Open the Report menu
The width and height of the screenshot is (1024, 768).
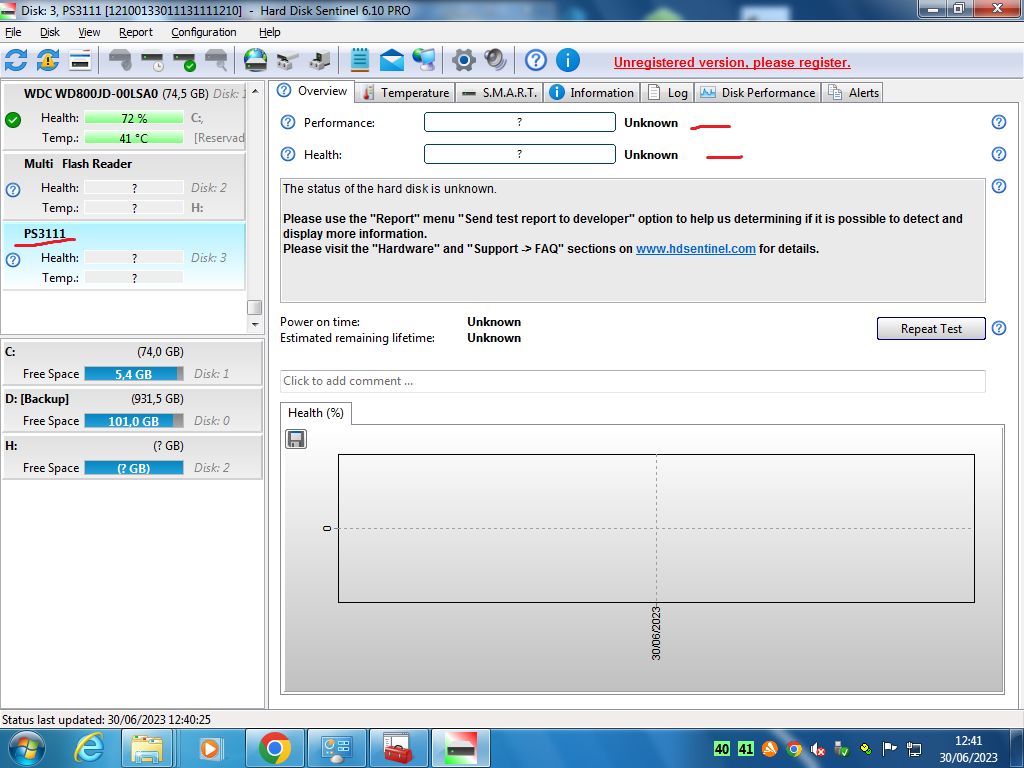coord(135,32)
